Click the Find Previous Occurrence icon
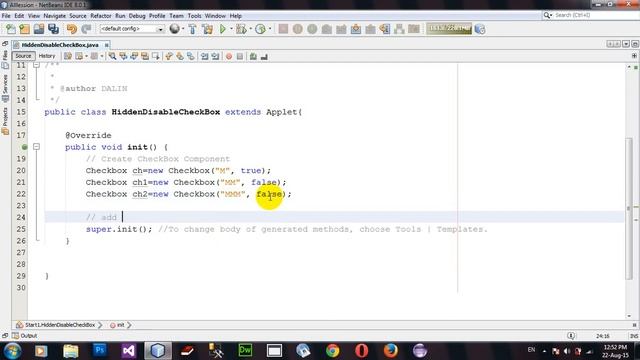640x360 pixels. [x=123, y=56]
